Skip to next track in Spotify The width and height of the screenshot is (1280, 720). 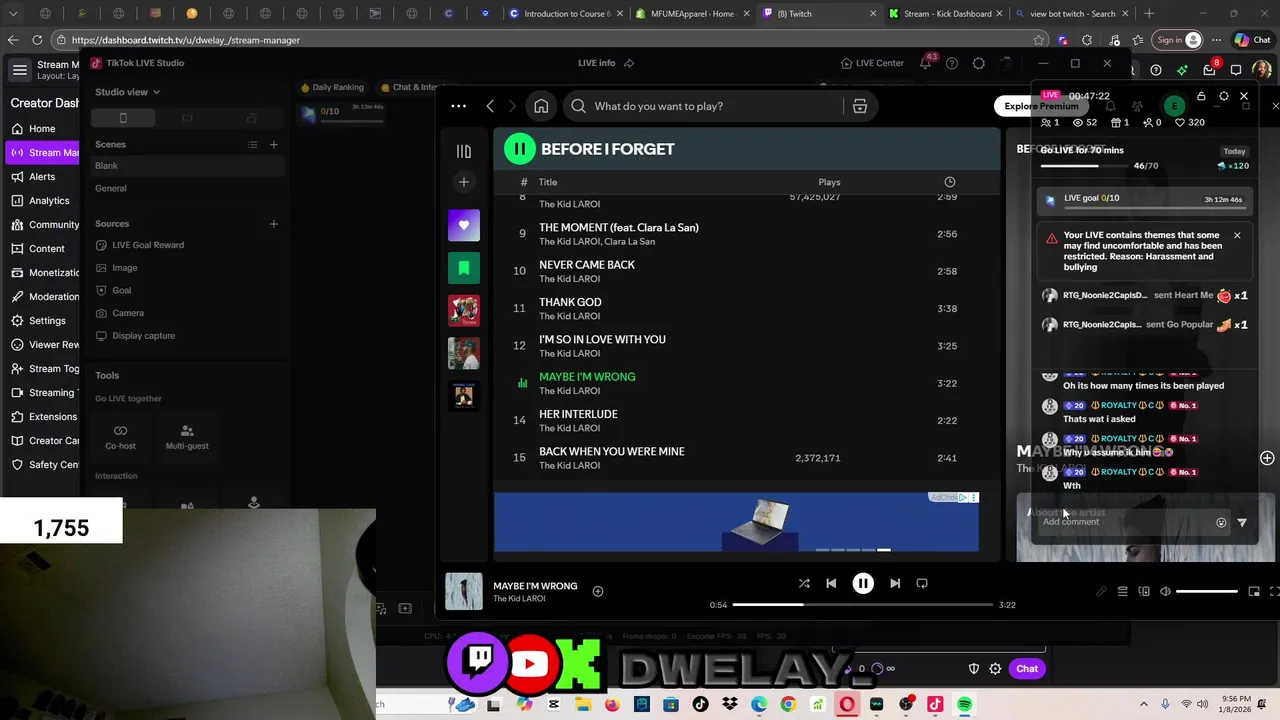[895, 583]
